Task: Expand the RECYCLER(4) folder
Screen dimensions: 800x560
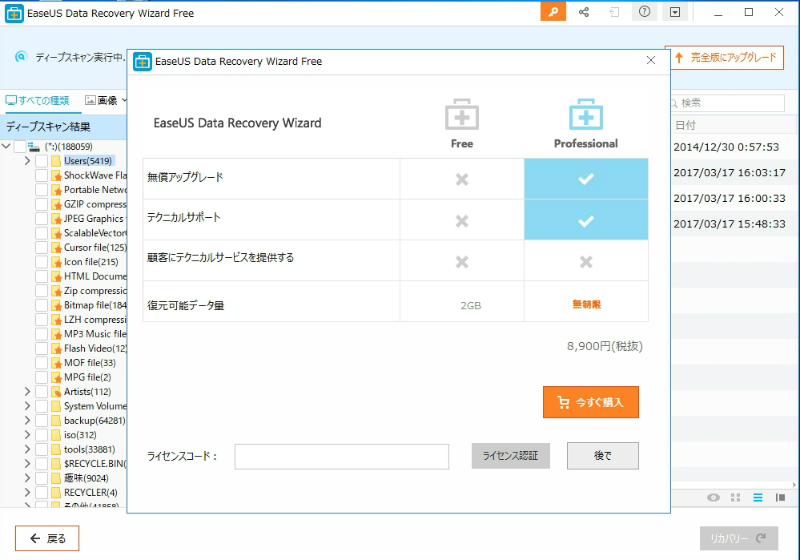Action: 28,493
